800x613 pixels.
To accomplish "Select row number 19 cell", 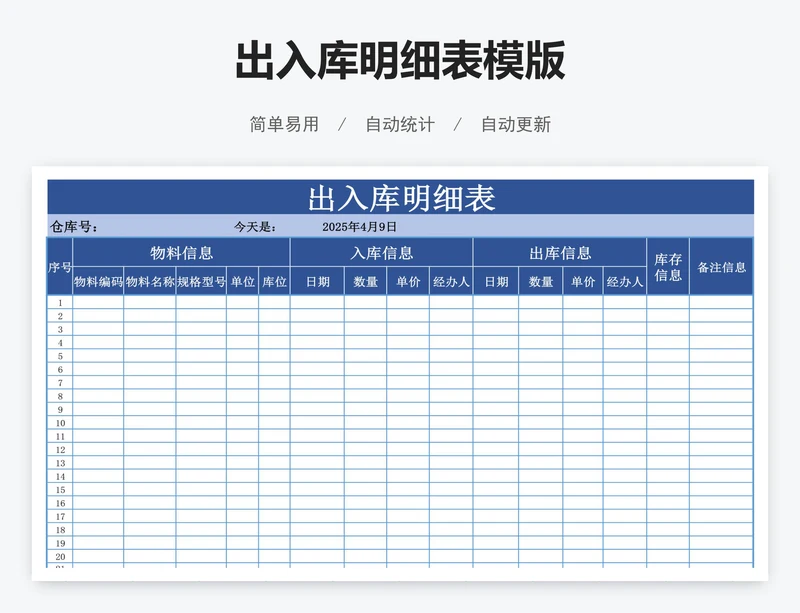I will [x=60, y=543].
